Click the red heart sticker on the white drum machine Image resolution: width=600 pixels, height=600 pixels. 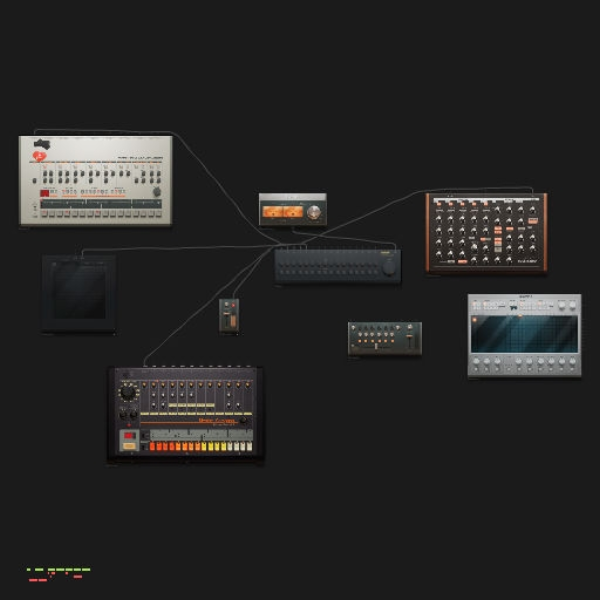point(40,156)
